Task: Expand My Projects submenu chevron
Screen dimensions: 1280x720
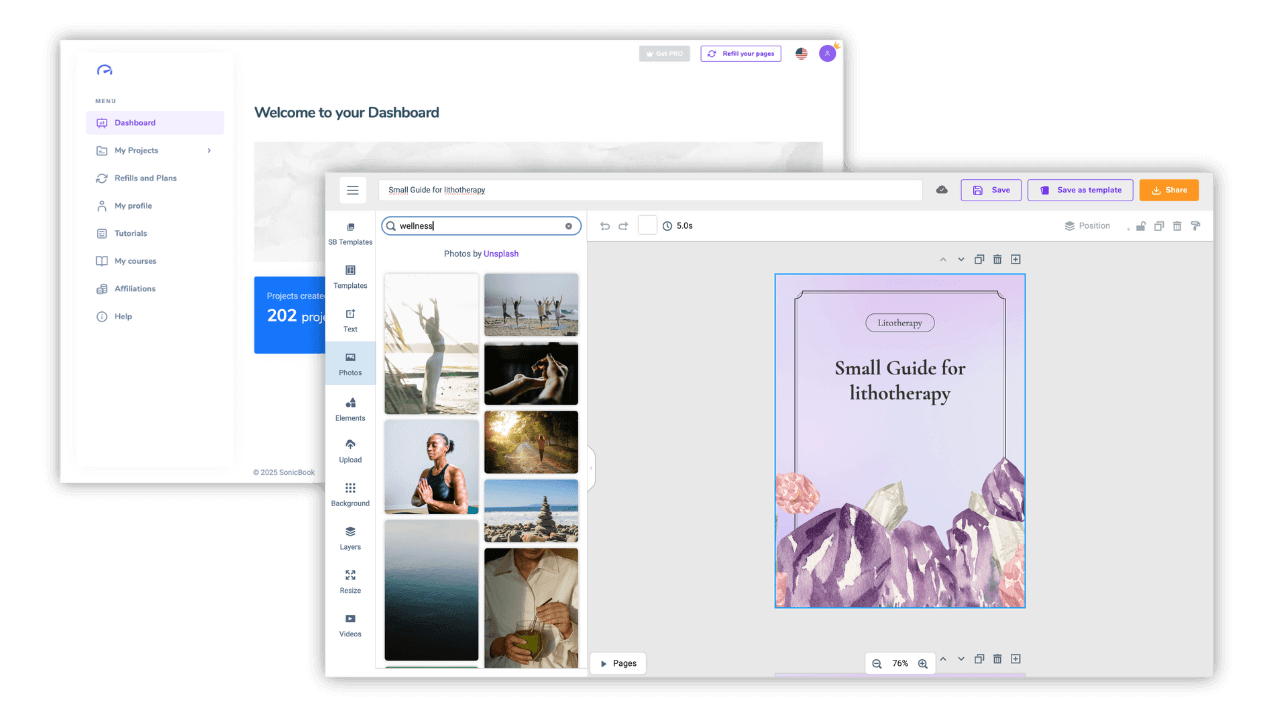Action: click(x=209, y=151)
